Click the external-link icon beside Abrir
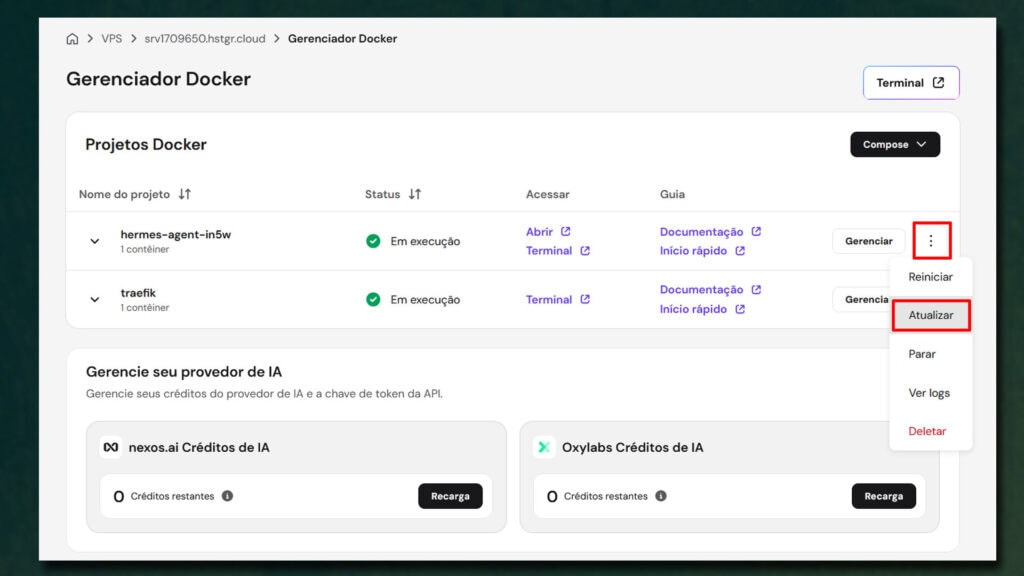The image size is (1024, 576). click(566, 231)
